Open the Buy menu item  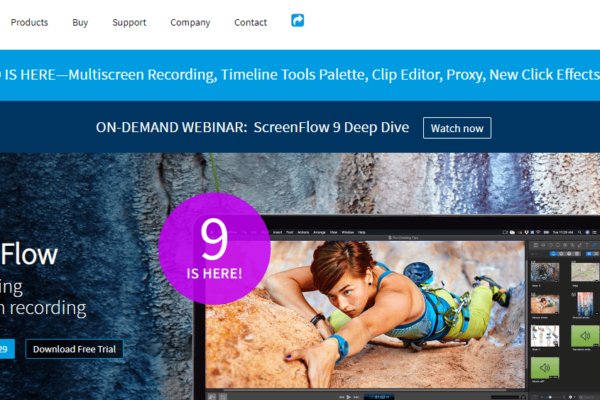coord(80,23)
